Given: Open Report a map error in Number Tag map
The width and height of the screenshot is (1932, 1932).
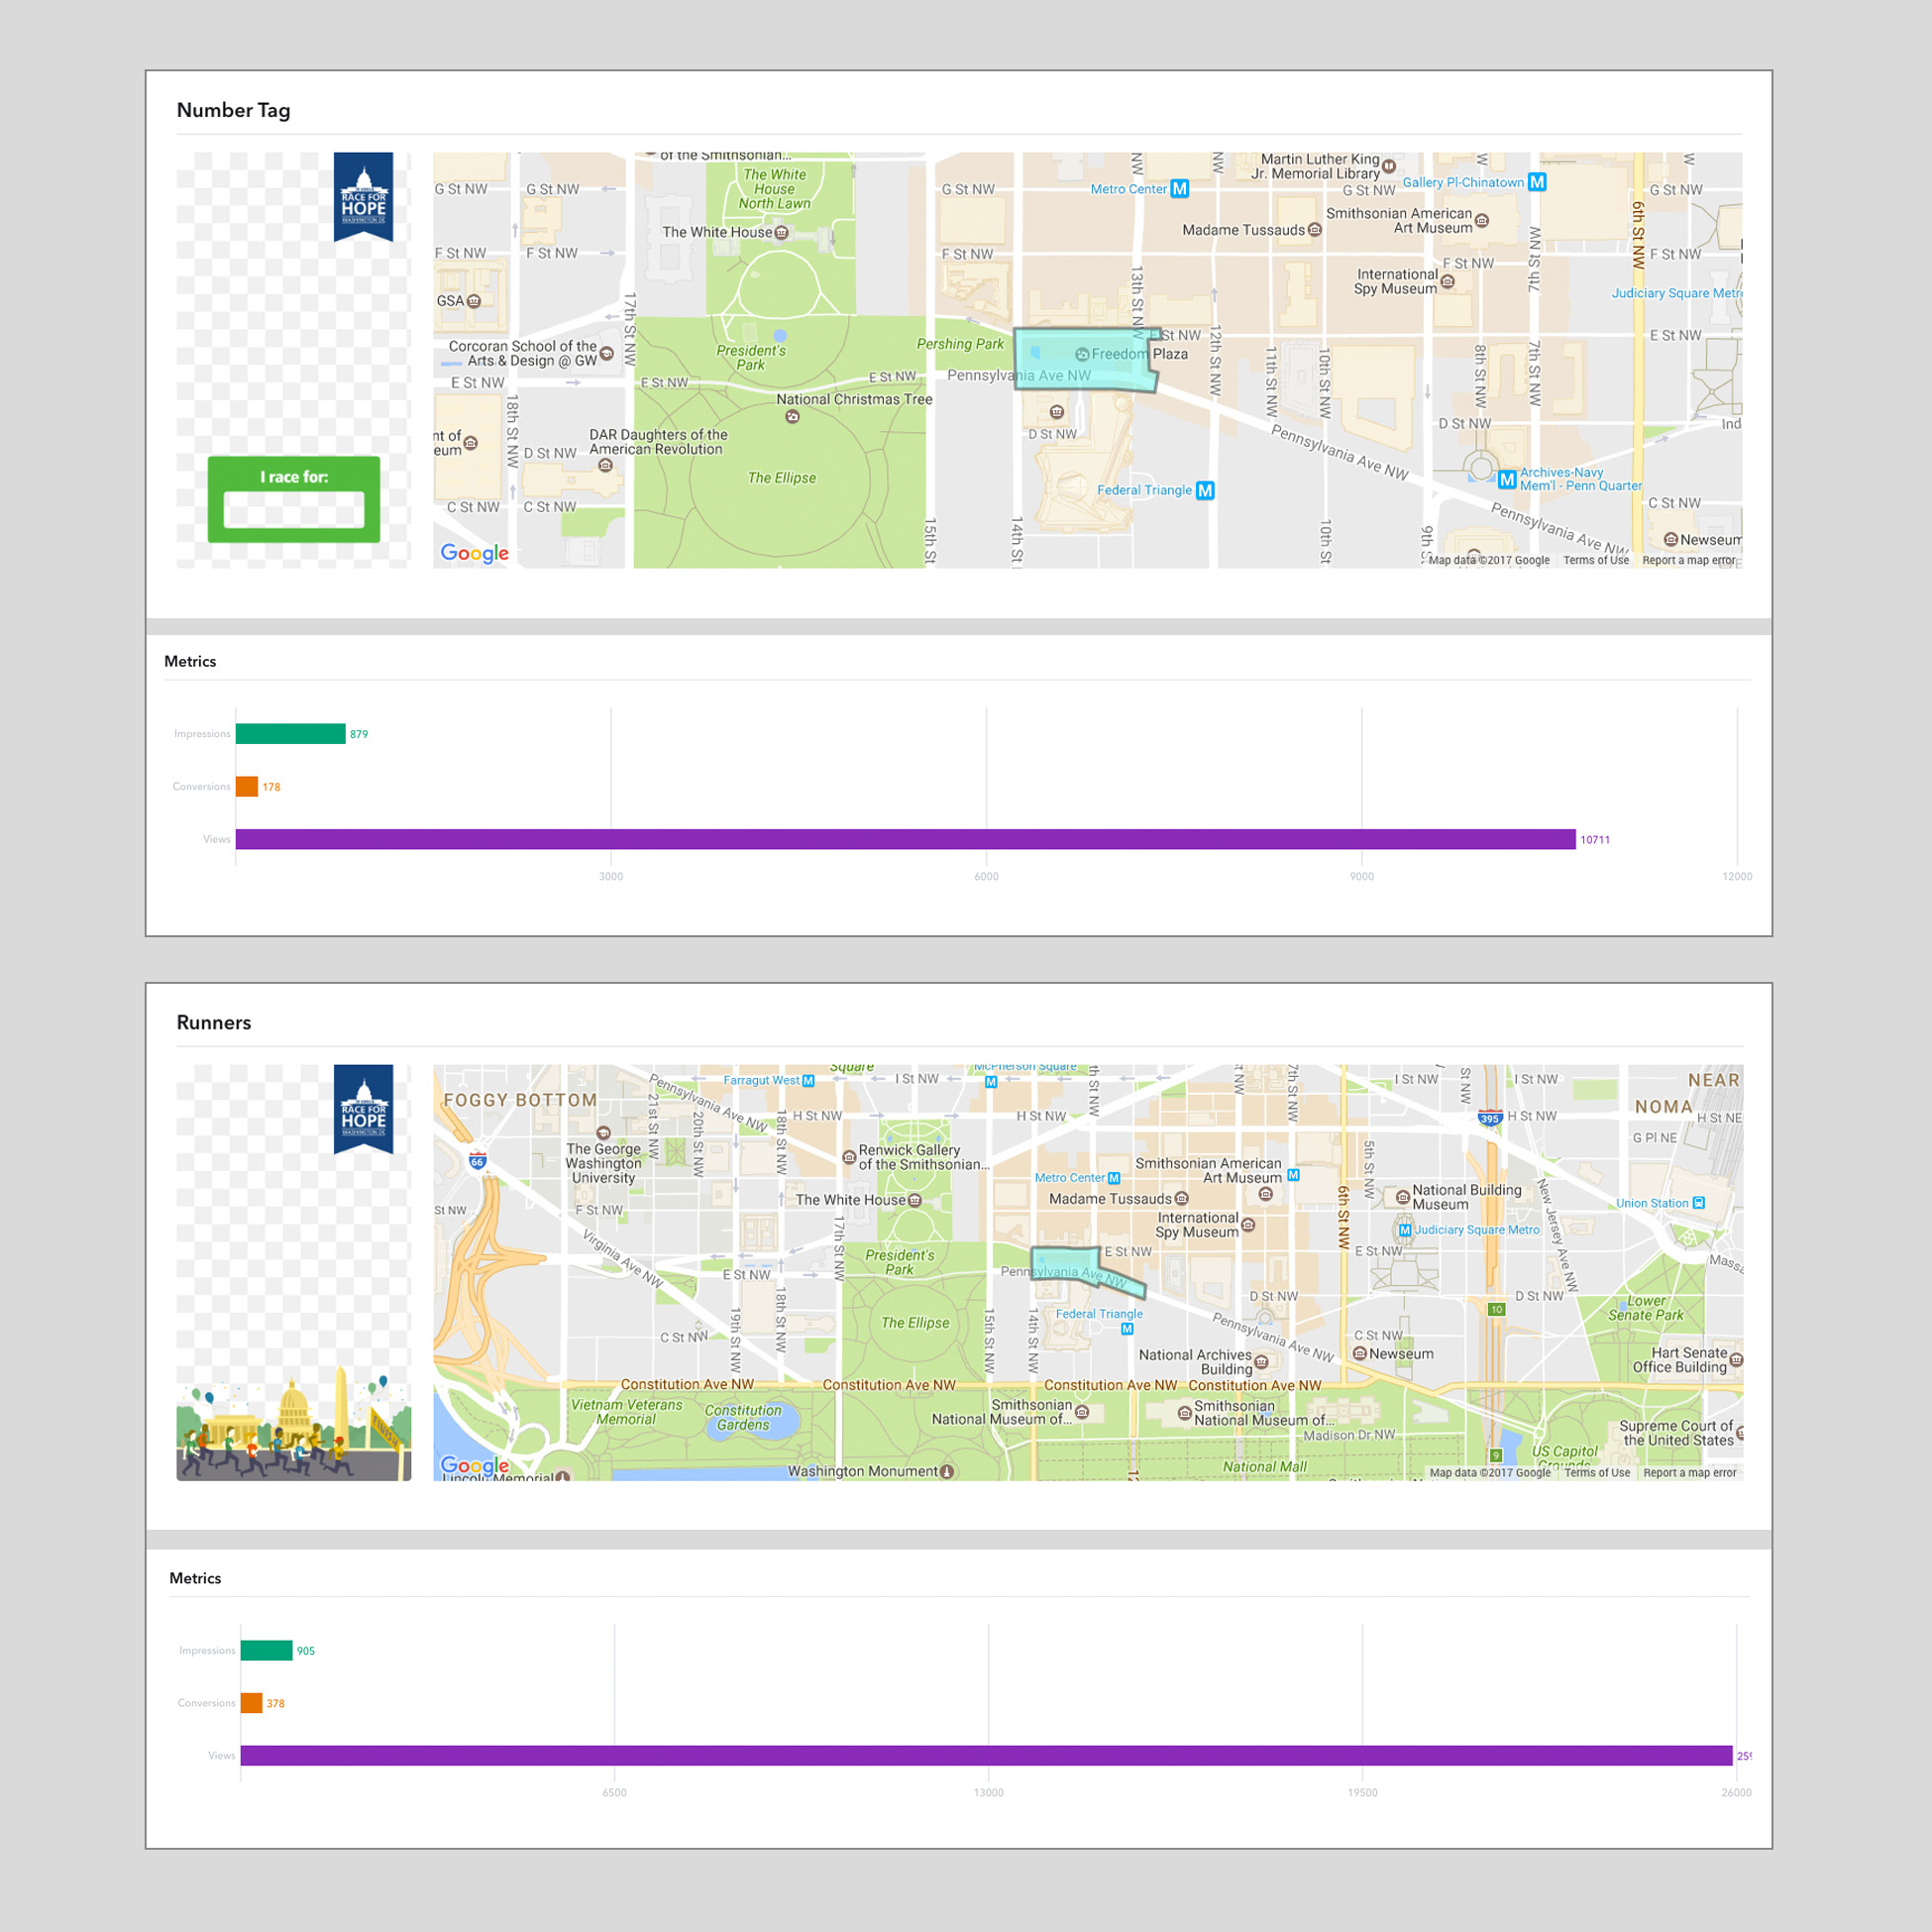Looking at the screenshot, I should click(x=1689, y=560).
